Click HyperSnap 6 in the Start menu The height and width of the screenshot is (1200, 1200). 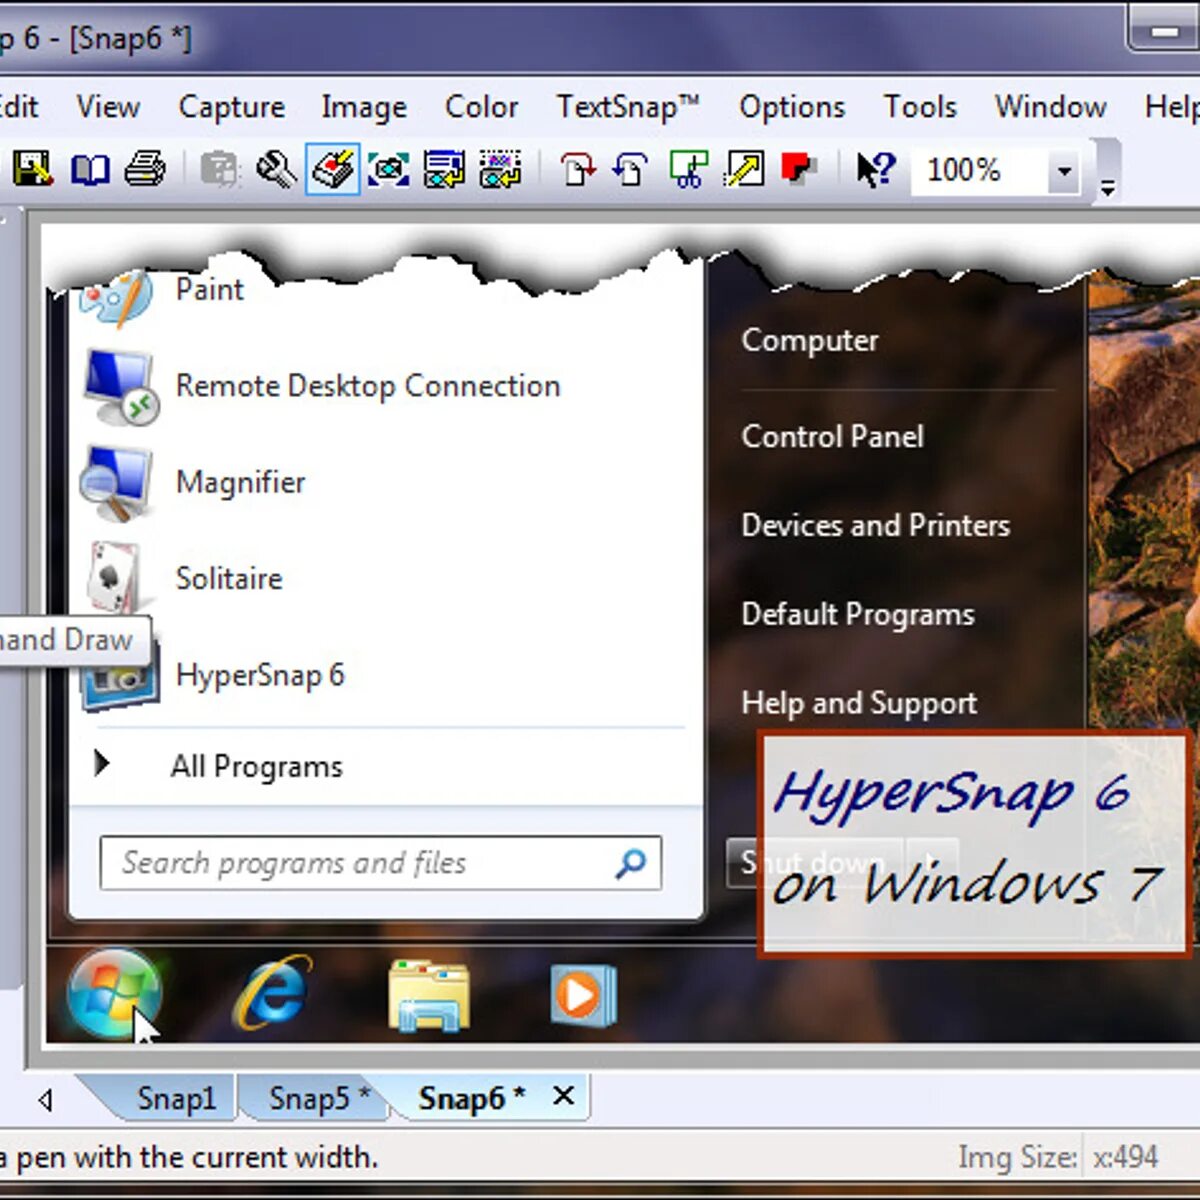tap(260, 675)
